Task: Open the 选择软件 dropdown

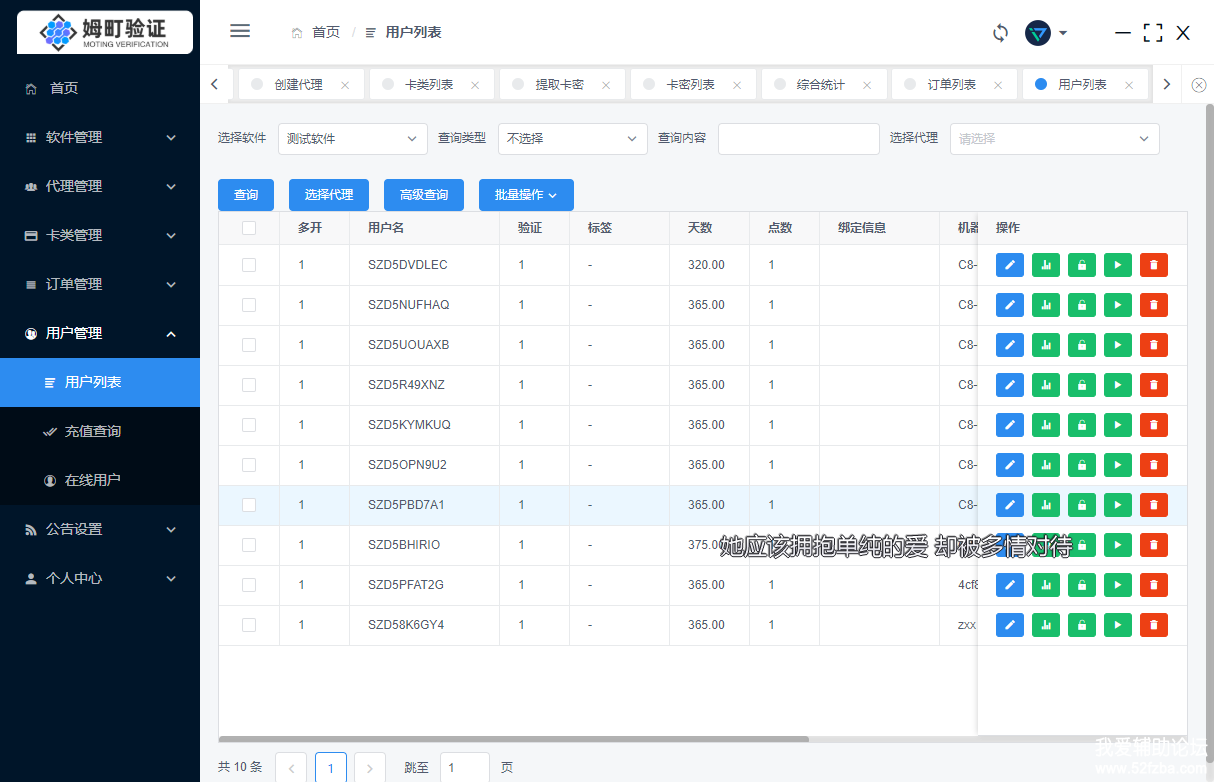Action: pos(352,139)
